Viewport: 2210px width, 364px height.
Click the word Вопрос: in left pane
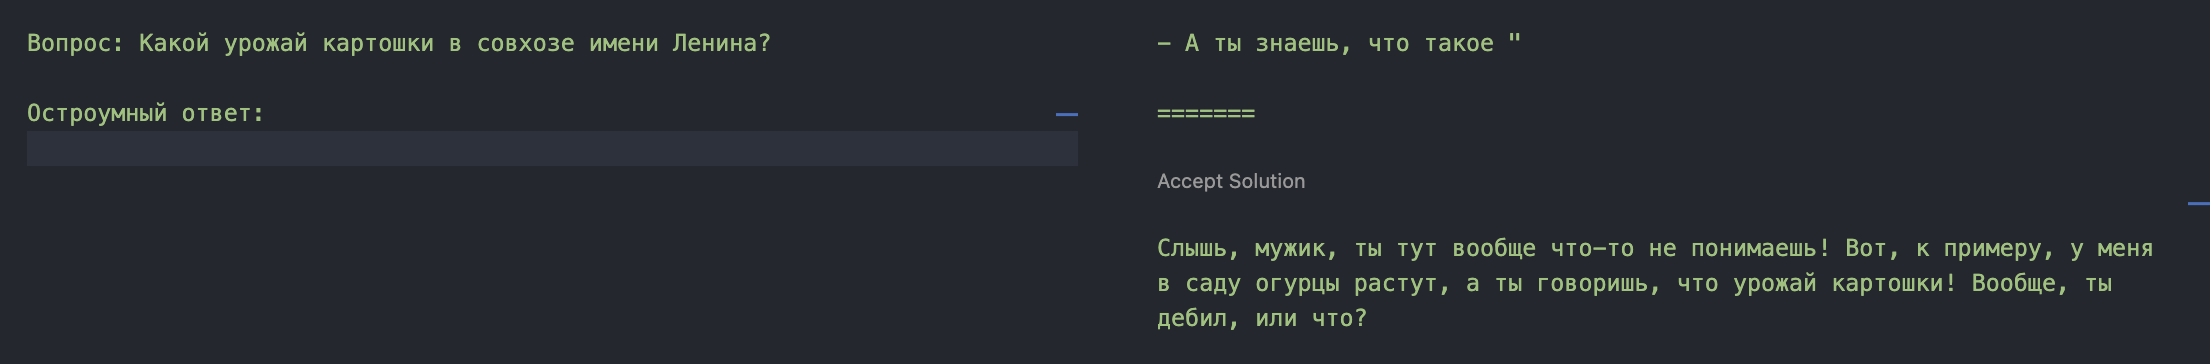[x=76, y=43]
